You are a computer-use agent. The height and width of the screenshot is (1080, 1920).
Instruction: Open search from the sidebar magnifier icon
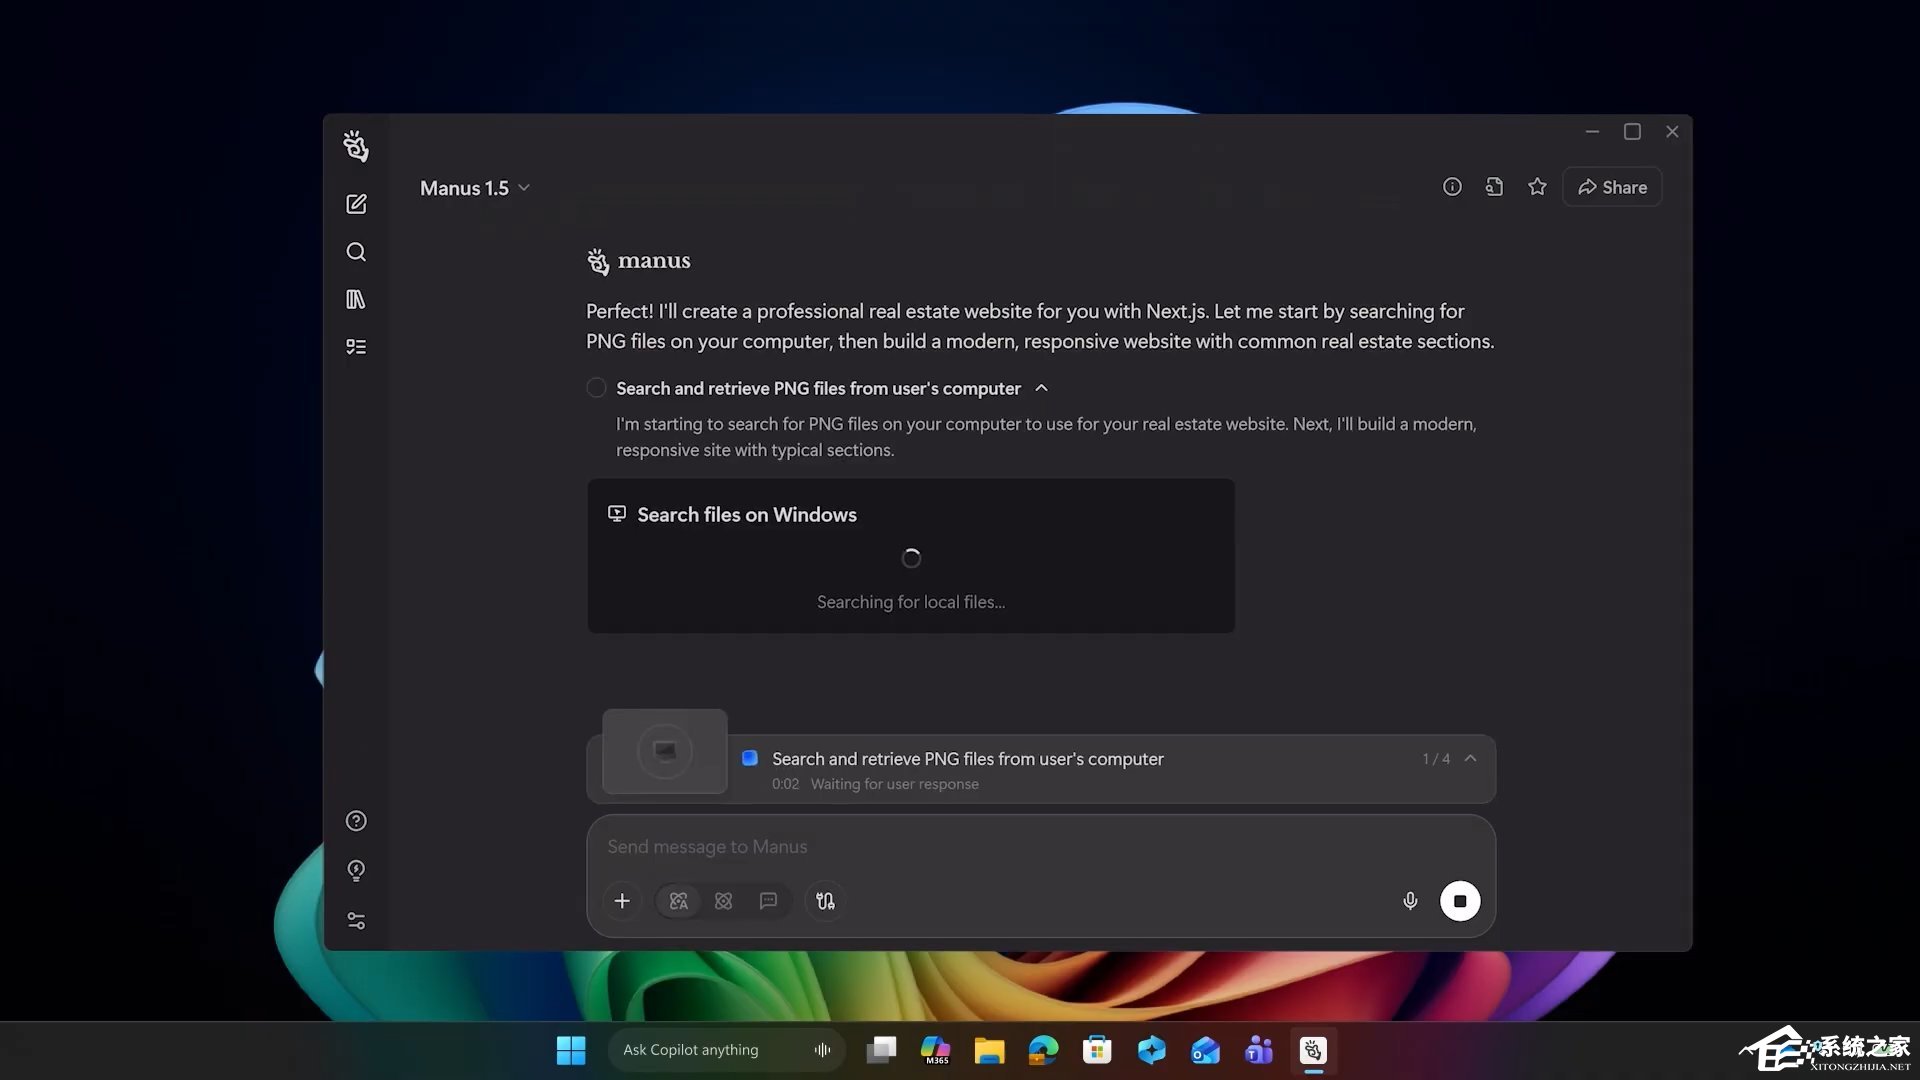[x=356, y=252]
